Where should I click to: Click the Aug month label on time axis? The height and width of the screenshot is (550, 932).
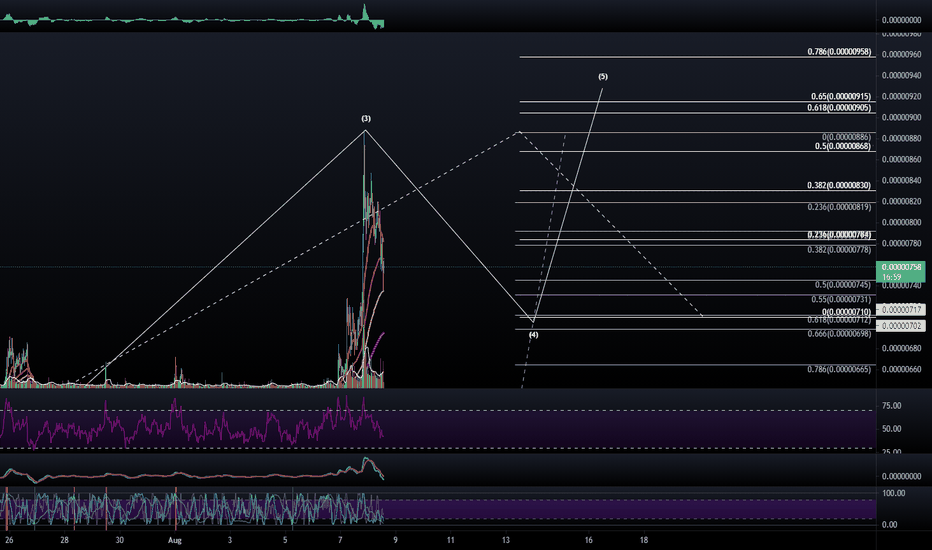coord(175,540)
